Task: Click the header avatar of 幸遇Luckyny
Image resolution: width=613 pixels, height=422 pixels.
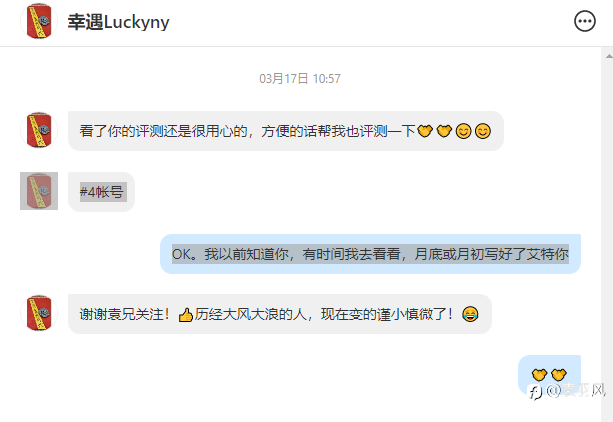Action: coord(39,21)
